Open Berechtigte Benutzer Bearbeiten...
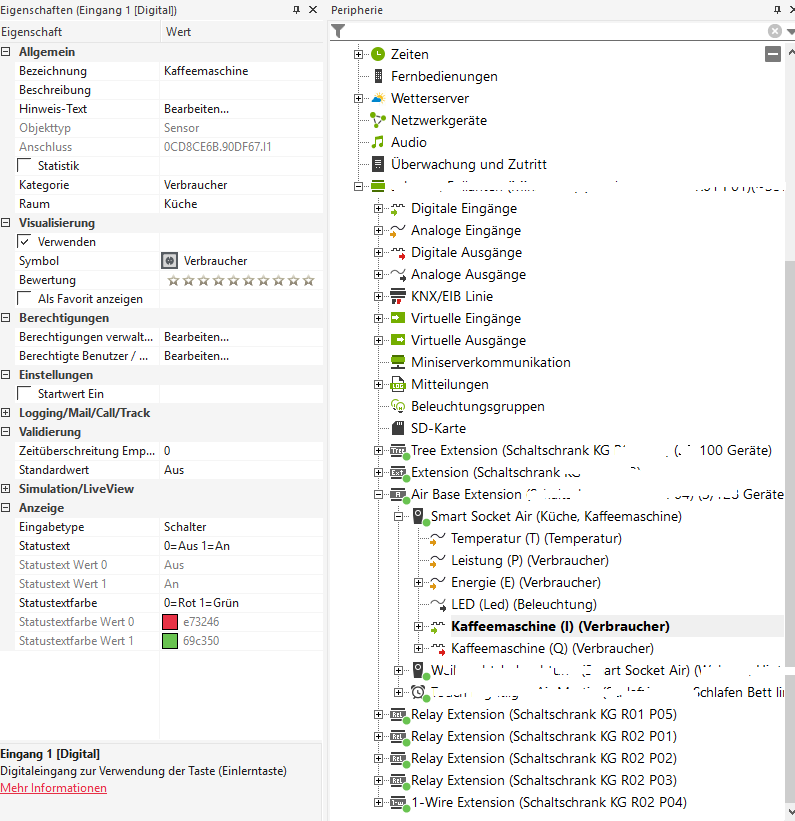The width and height of the screenshot is (795, 821). coord(196,356)
